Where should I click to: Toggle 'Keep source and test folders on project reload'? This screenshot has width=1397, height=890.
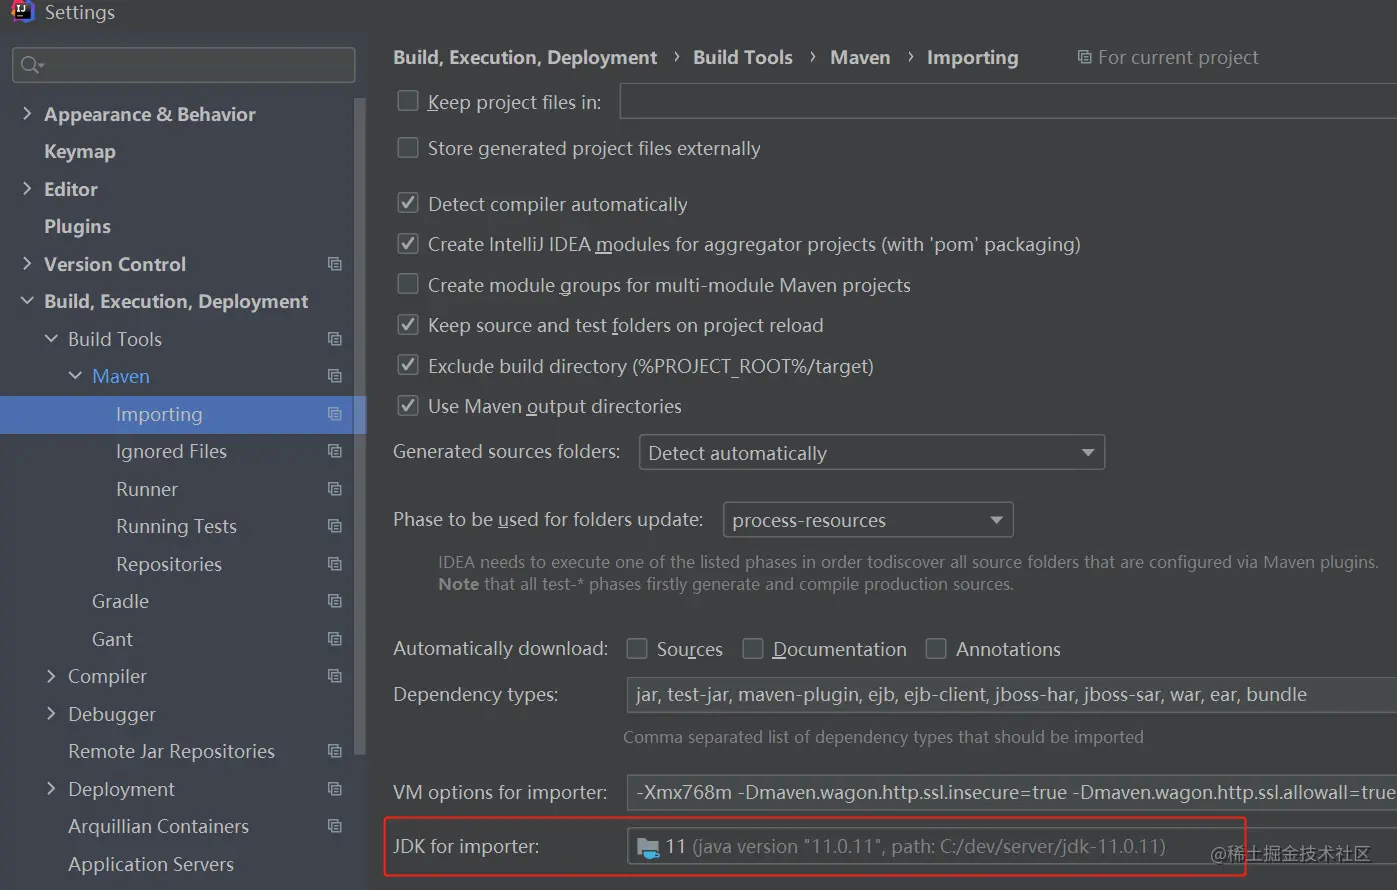(x=408, y=325)
